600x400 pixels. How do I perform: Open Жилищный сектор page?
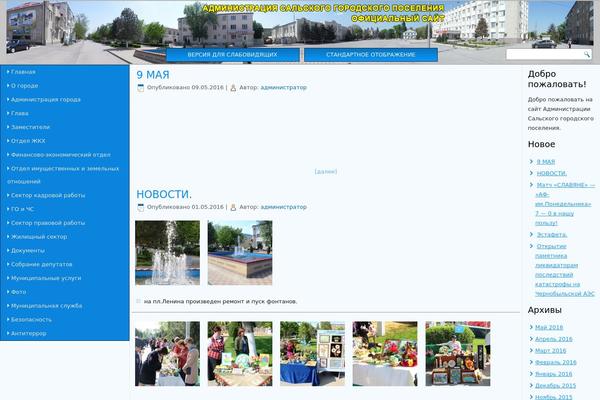(39, 237)
